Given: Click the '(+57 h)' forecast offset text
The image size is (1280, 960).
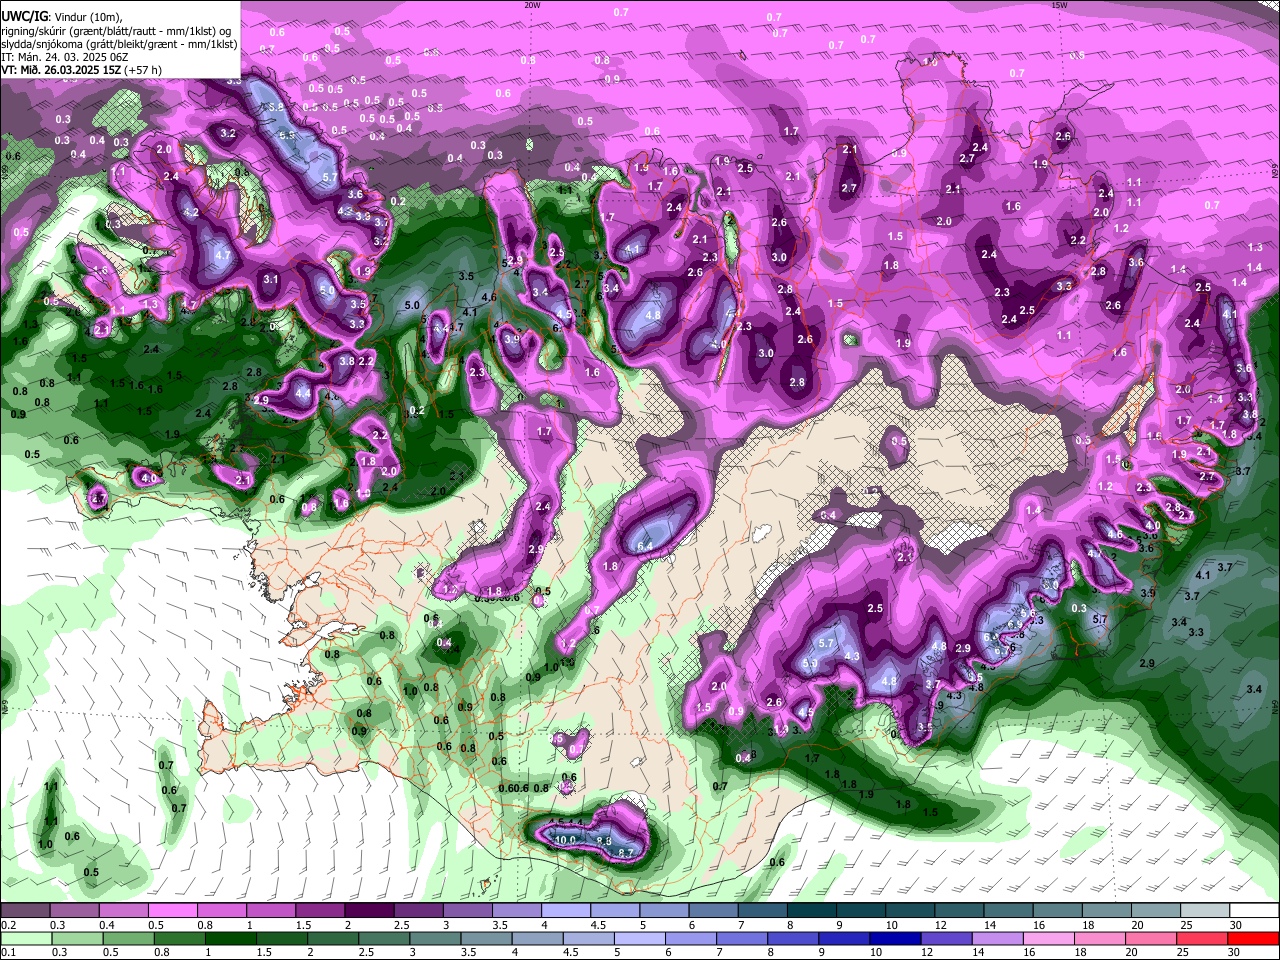Looking at the screenshot, I should coord(143,70).
